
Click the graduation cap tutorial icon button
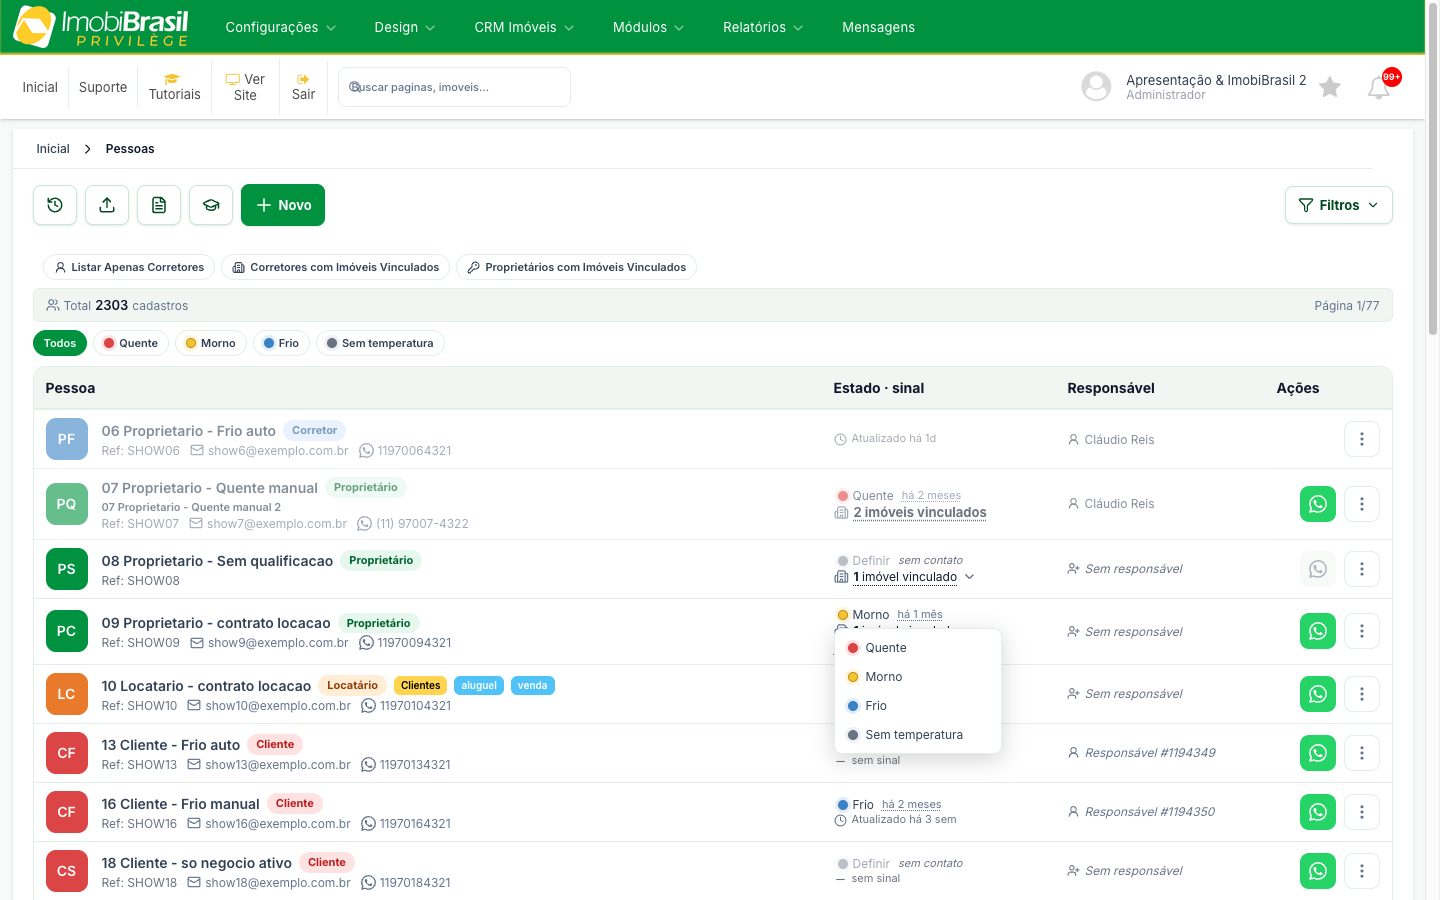pyautogui.click(x=211, y=205)
